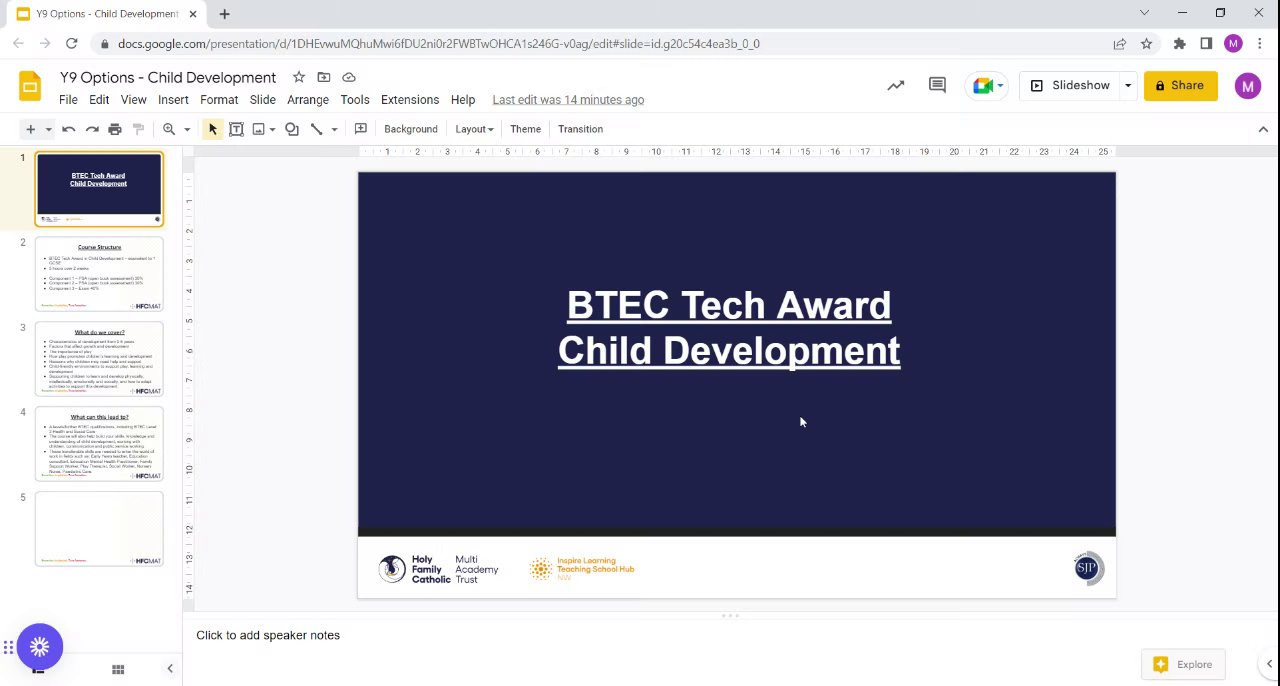Open the Layout dropdown
This screenshot has height=686, width=1280.
[x=474, y=129]
